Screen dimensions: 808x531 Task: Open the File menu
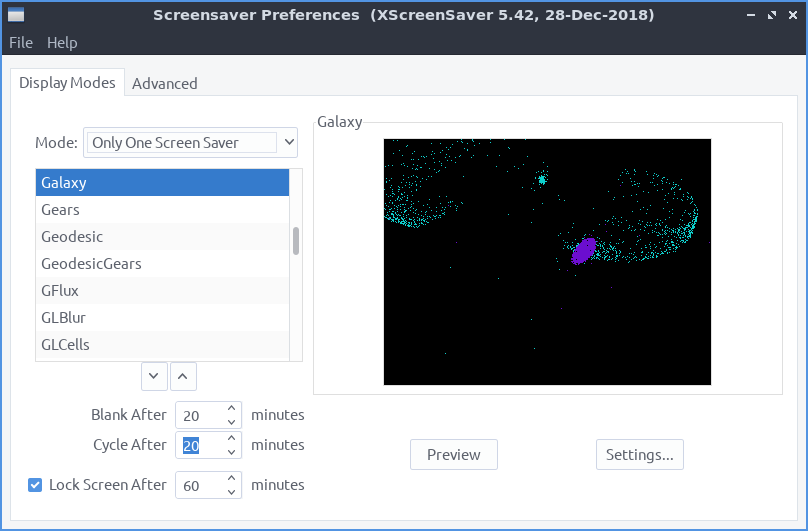[21, 43]
